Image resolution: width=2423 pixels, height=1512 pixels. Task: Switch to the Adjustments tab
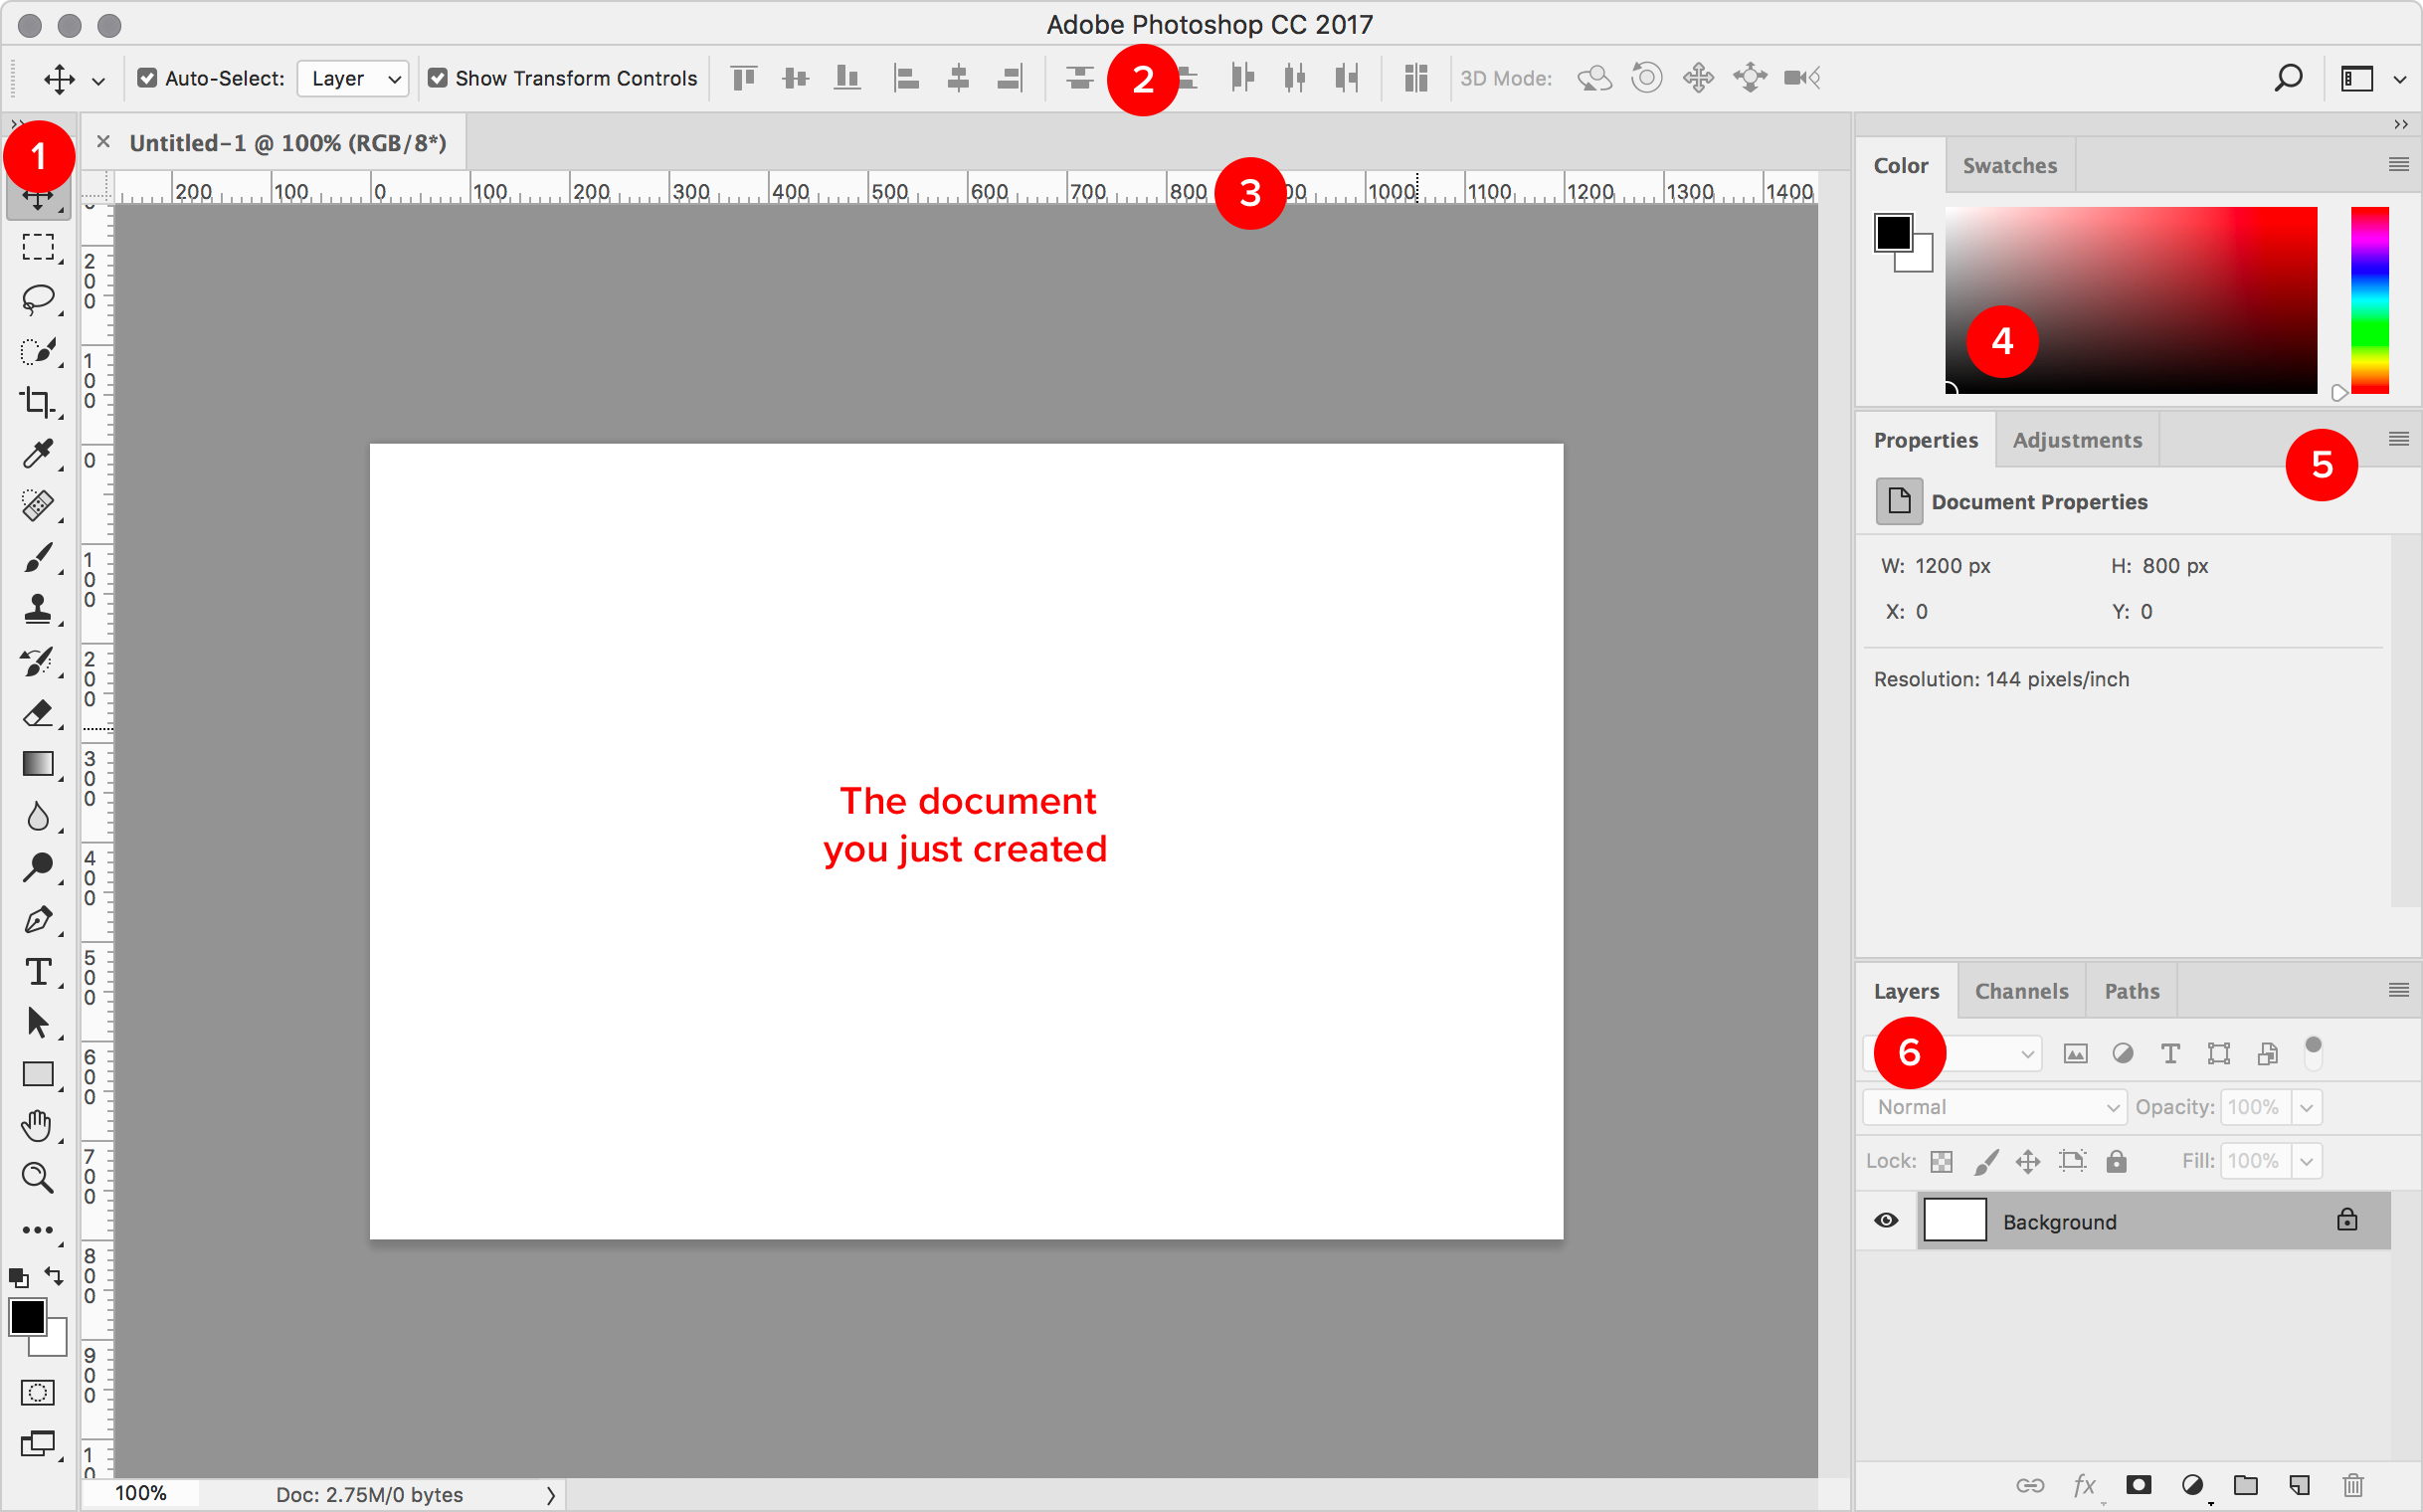tap(2076, 439)
